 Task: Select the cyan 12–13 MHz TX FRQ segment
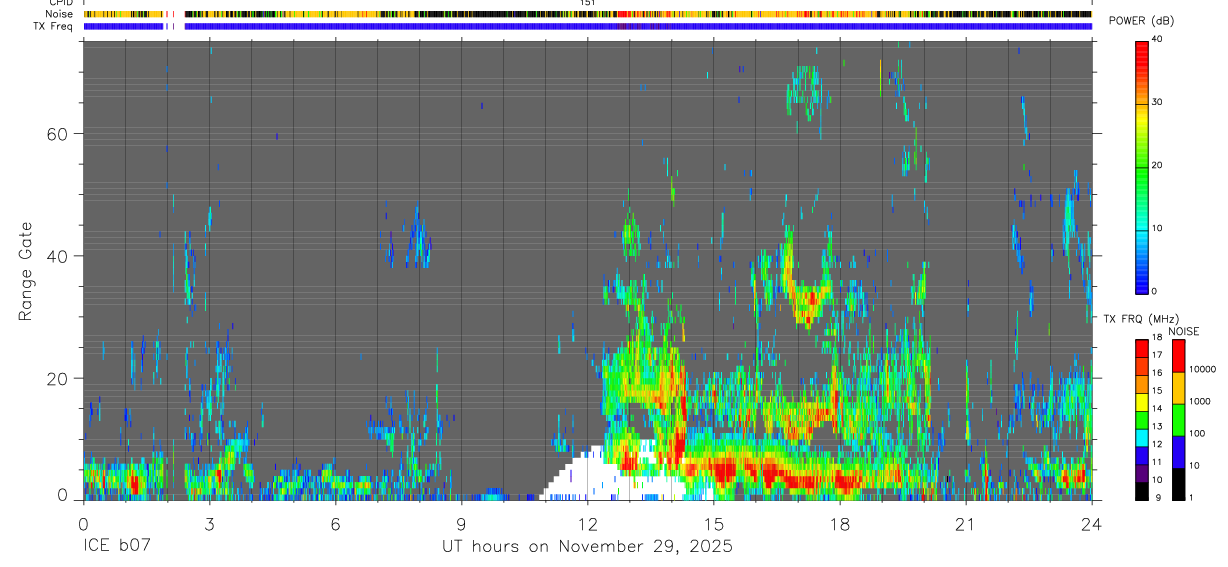[1142, 436]
